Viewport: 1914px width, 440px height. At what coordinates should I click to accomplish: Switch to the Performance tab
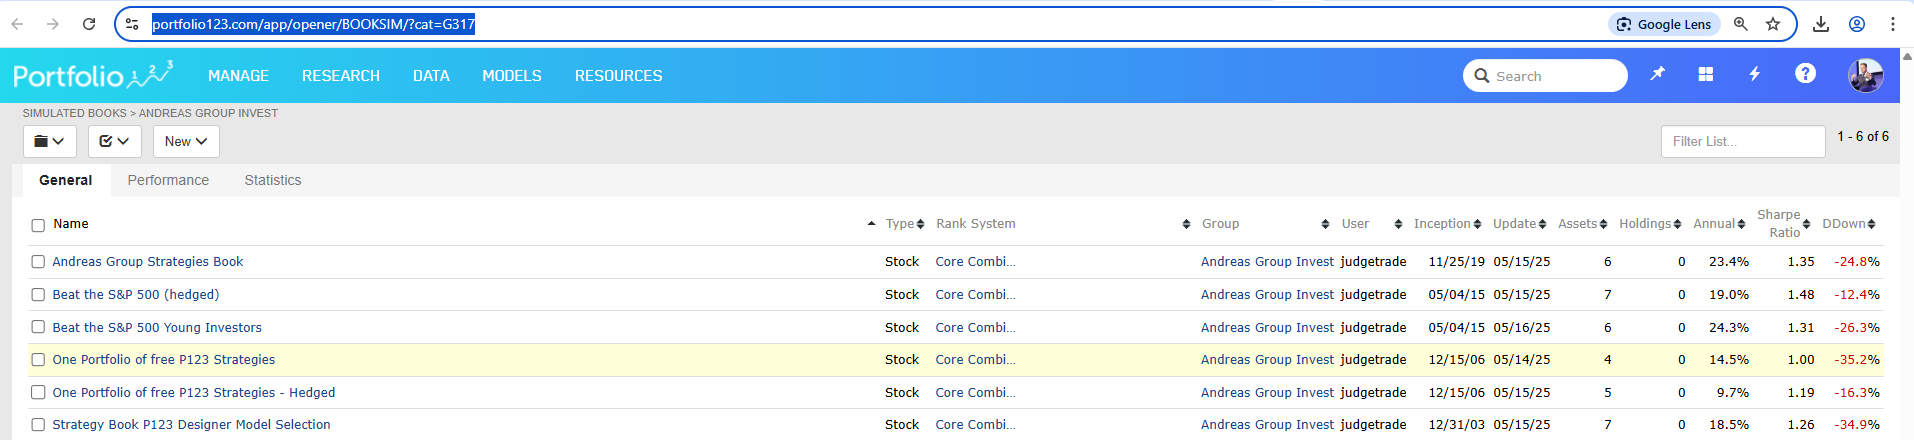(x=168, y=180)
